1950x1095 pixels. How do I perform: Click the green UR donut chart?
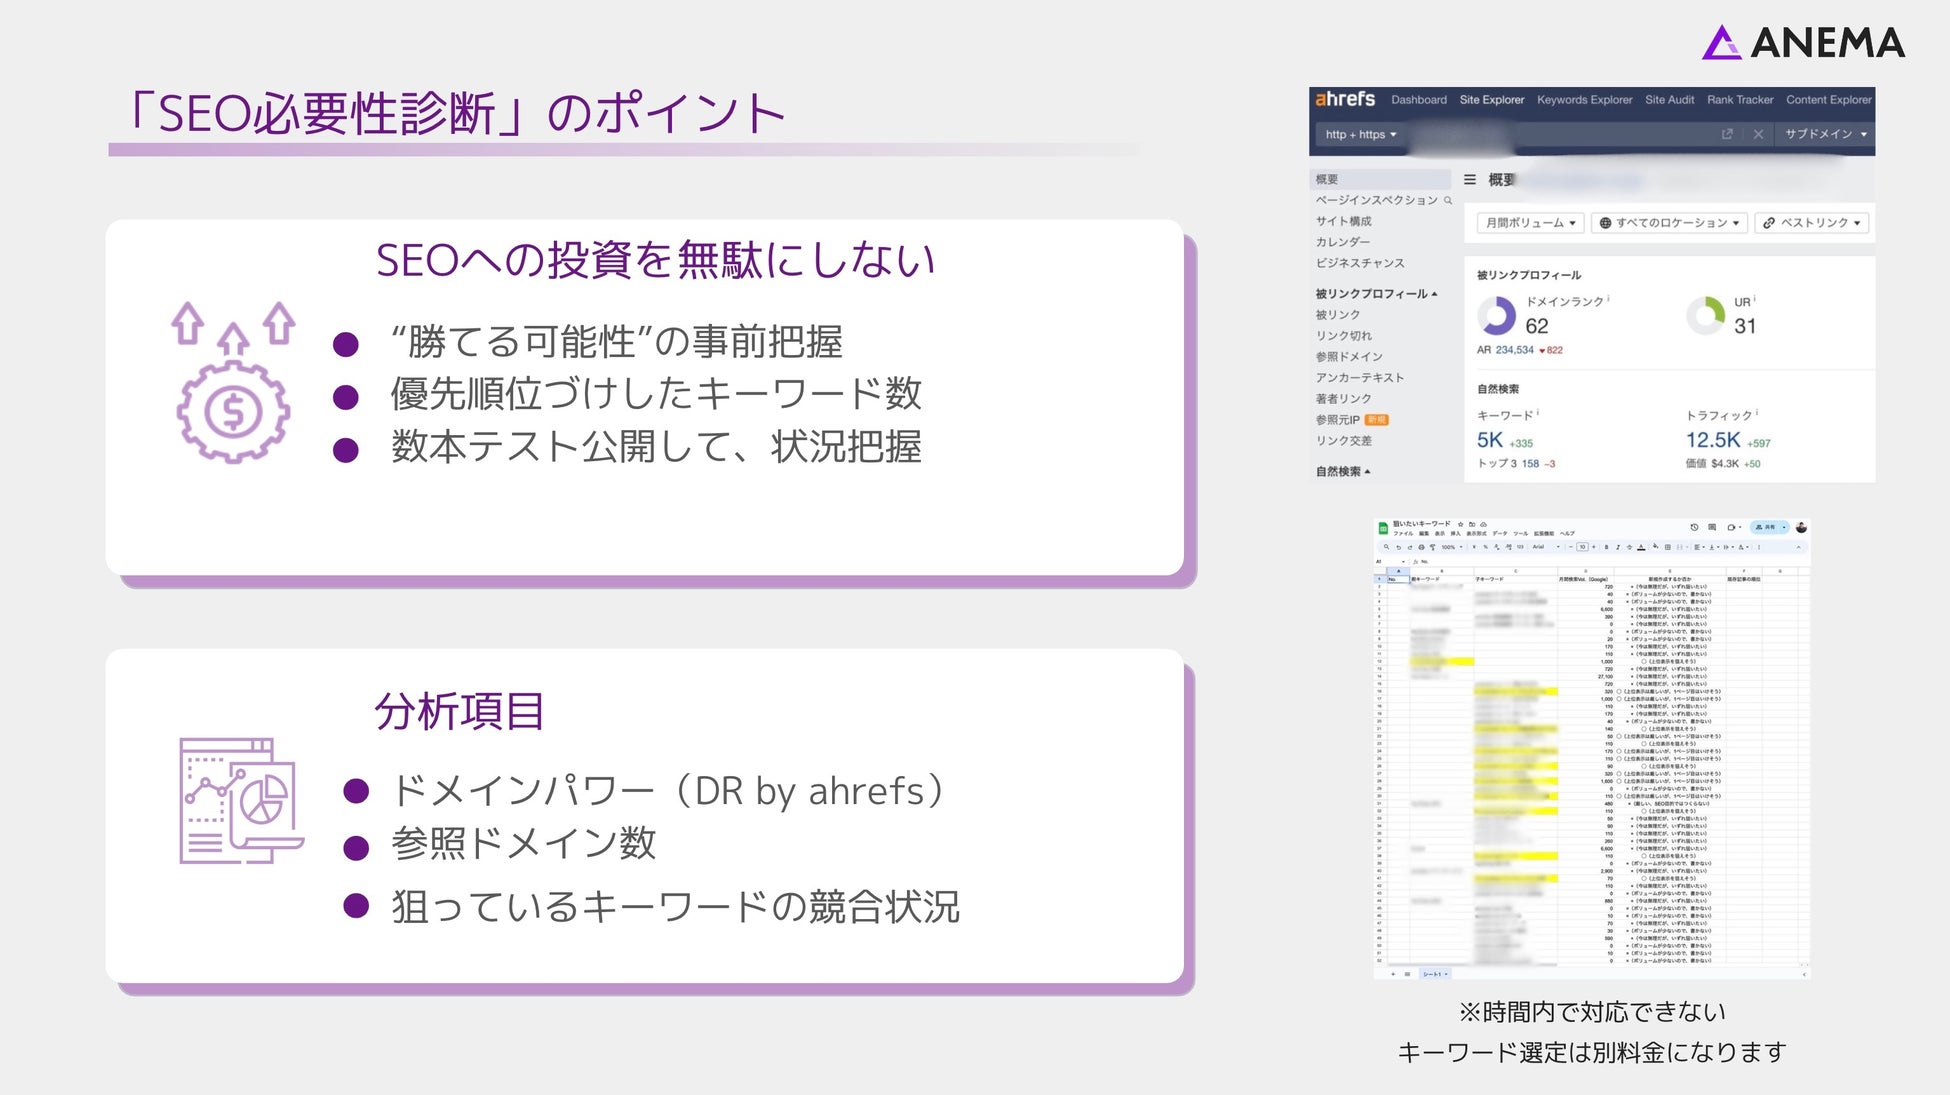[1705, 315]
